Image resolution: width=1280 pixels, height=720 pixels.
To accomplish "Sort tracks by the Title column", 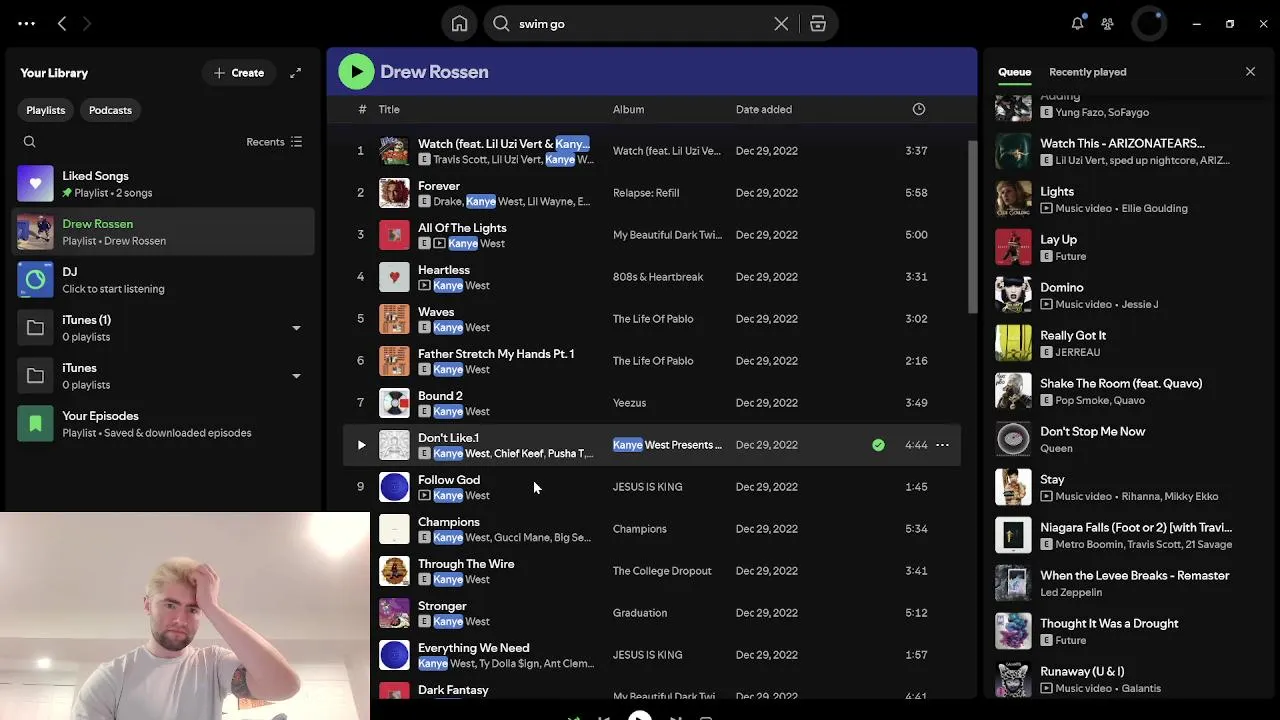I will coord(389,109).
